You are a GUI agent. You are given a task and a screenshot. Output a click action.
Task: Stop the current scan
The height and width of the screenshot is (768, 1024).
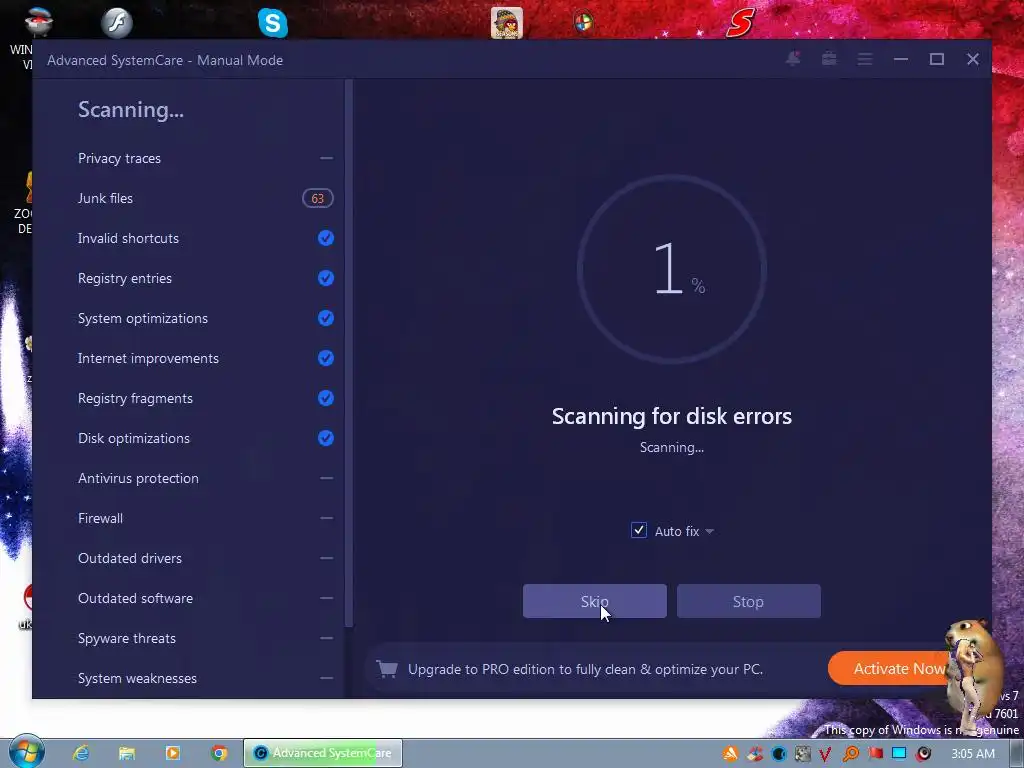748,601
